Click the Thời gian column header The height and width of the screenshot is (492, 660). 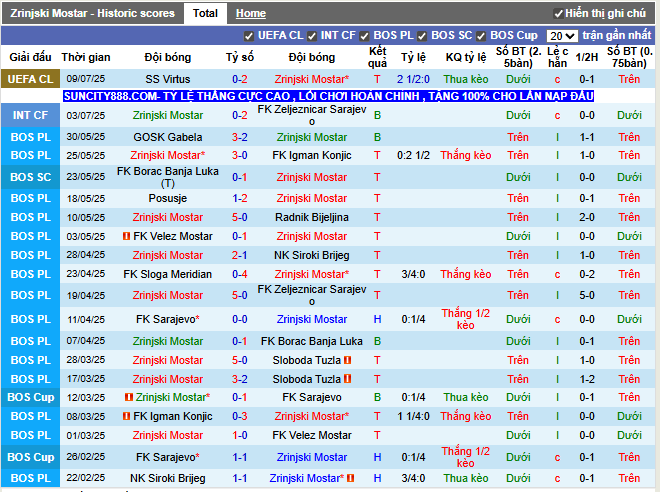coord(86,57)
